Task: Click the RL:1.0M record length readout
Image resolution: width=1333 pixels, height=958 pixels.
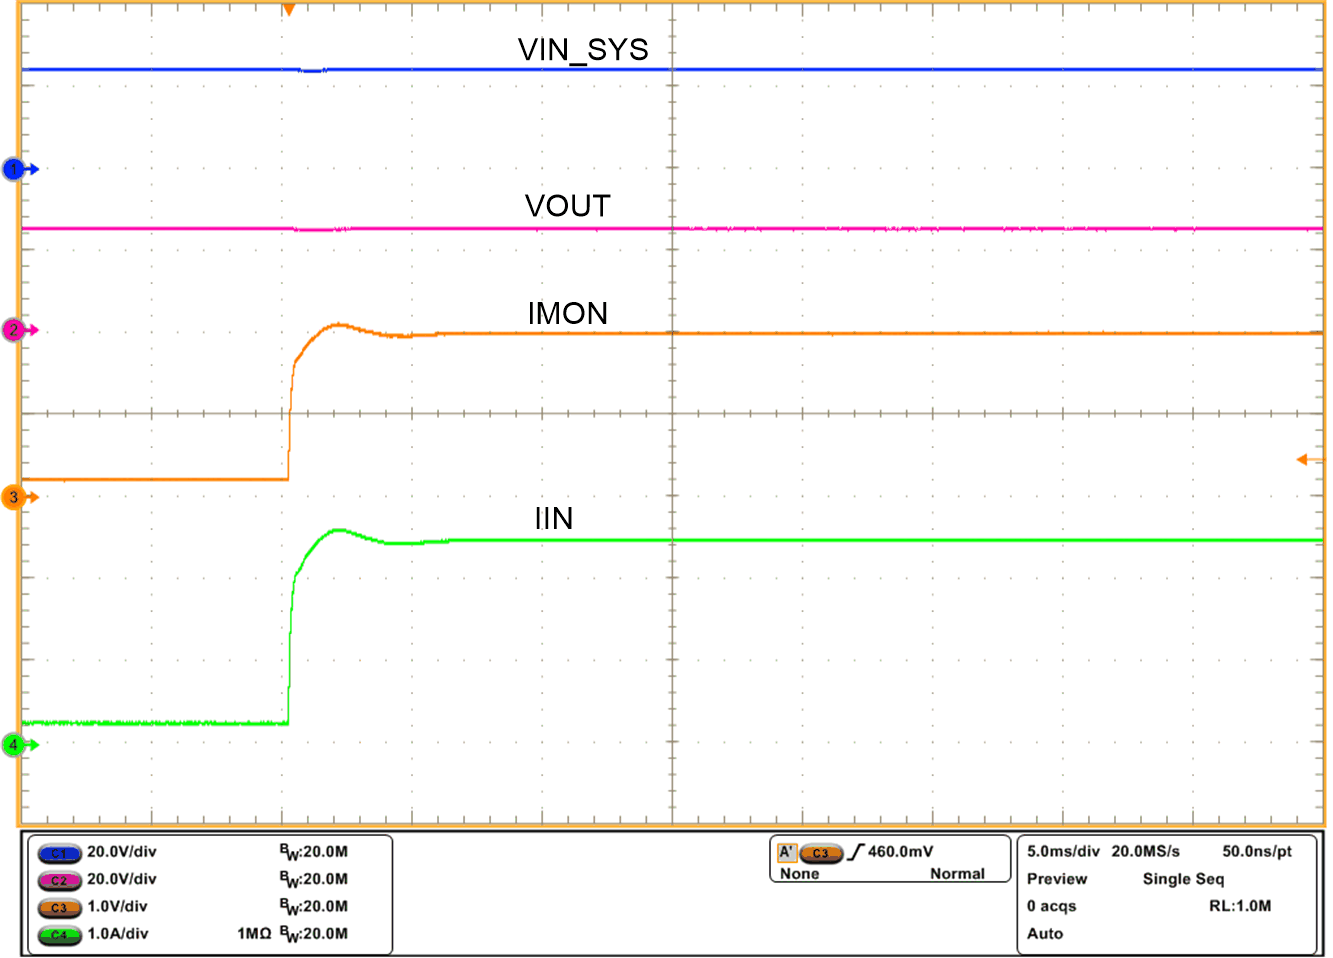Action: 1240,906
